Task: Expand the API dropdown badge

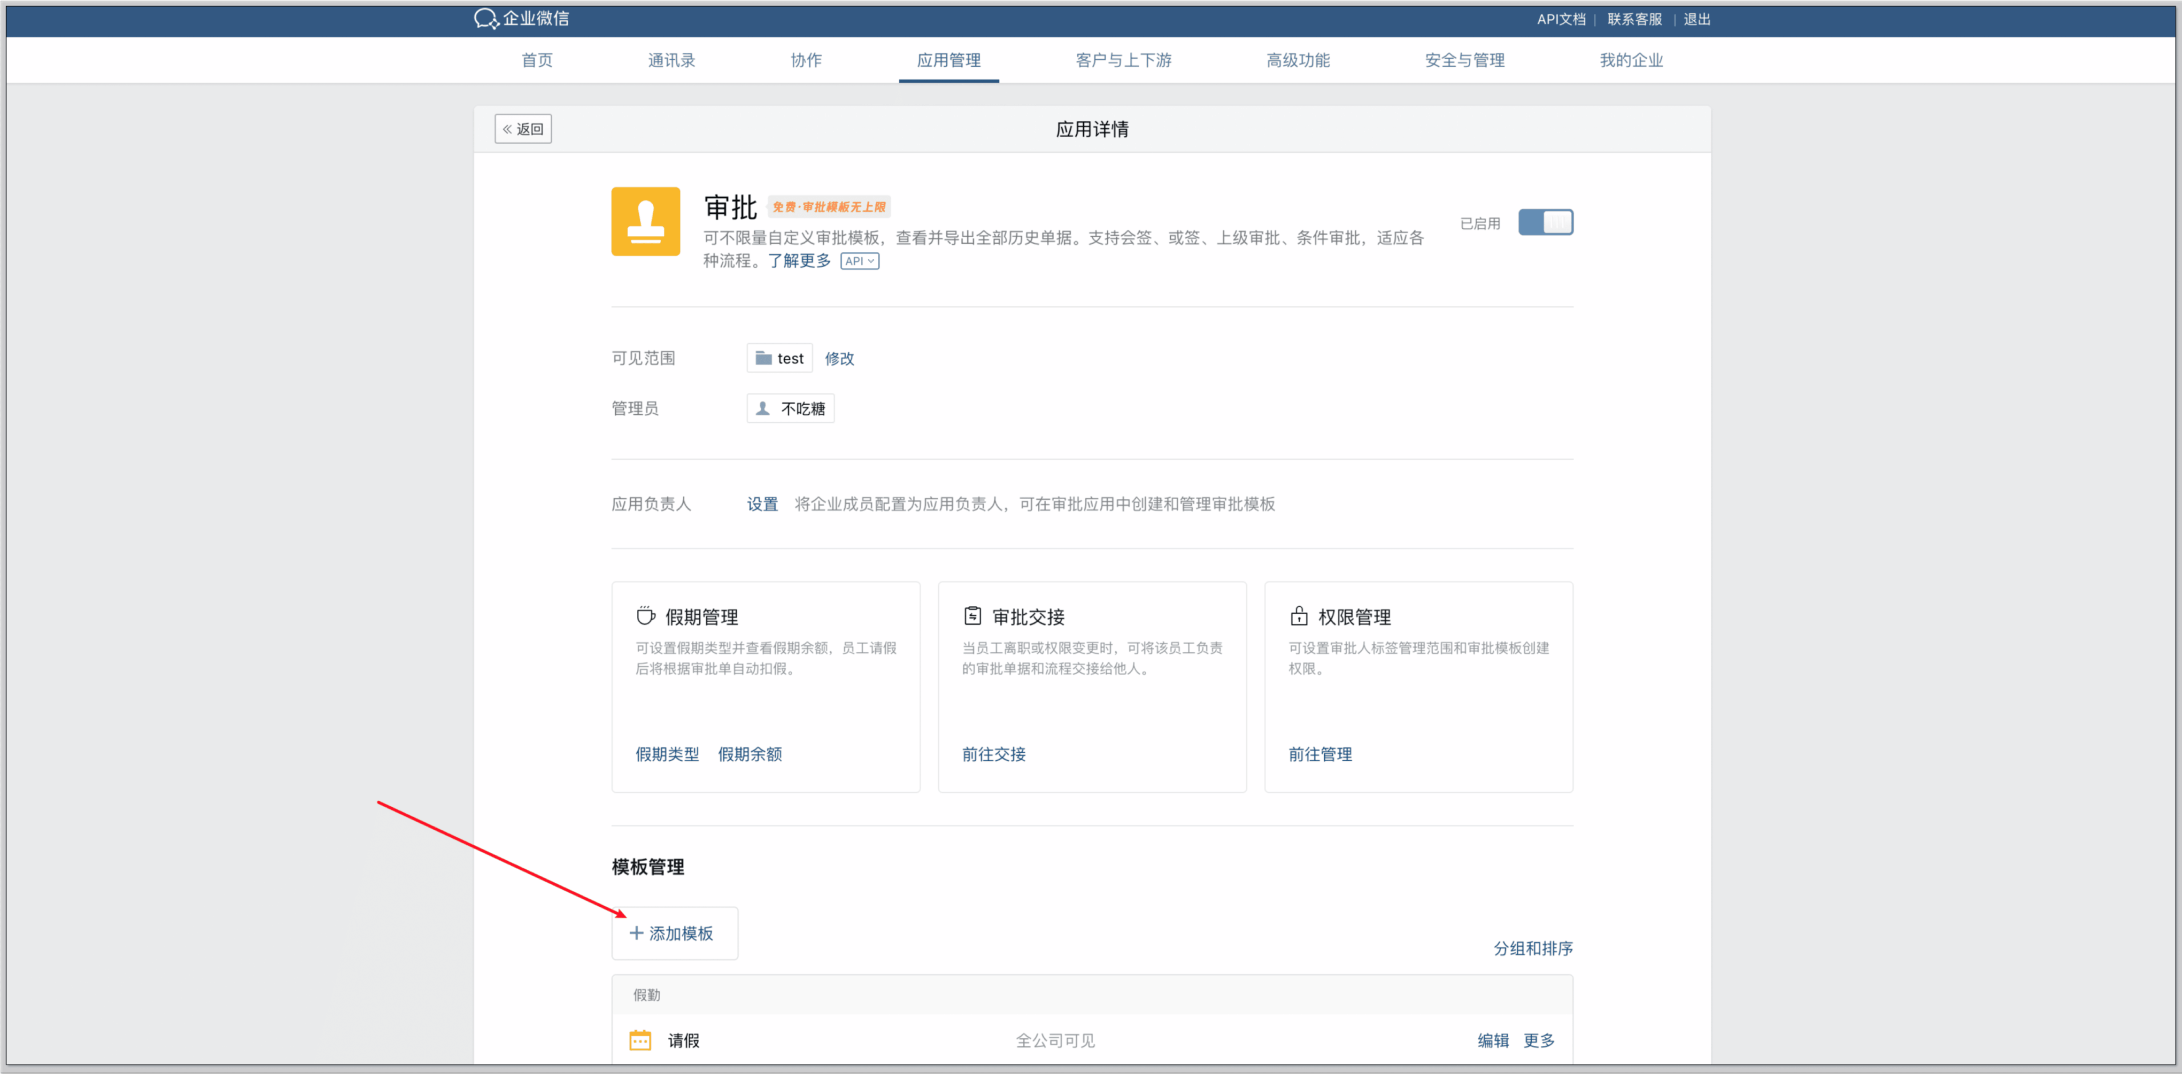Action: click(859, 261)
